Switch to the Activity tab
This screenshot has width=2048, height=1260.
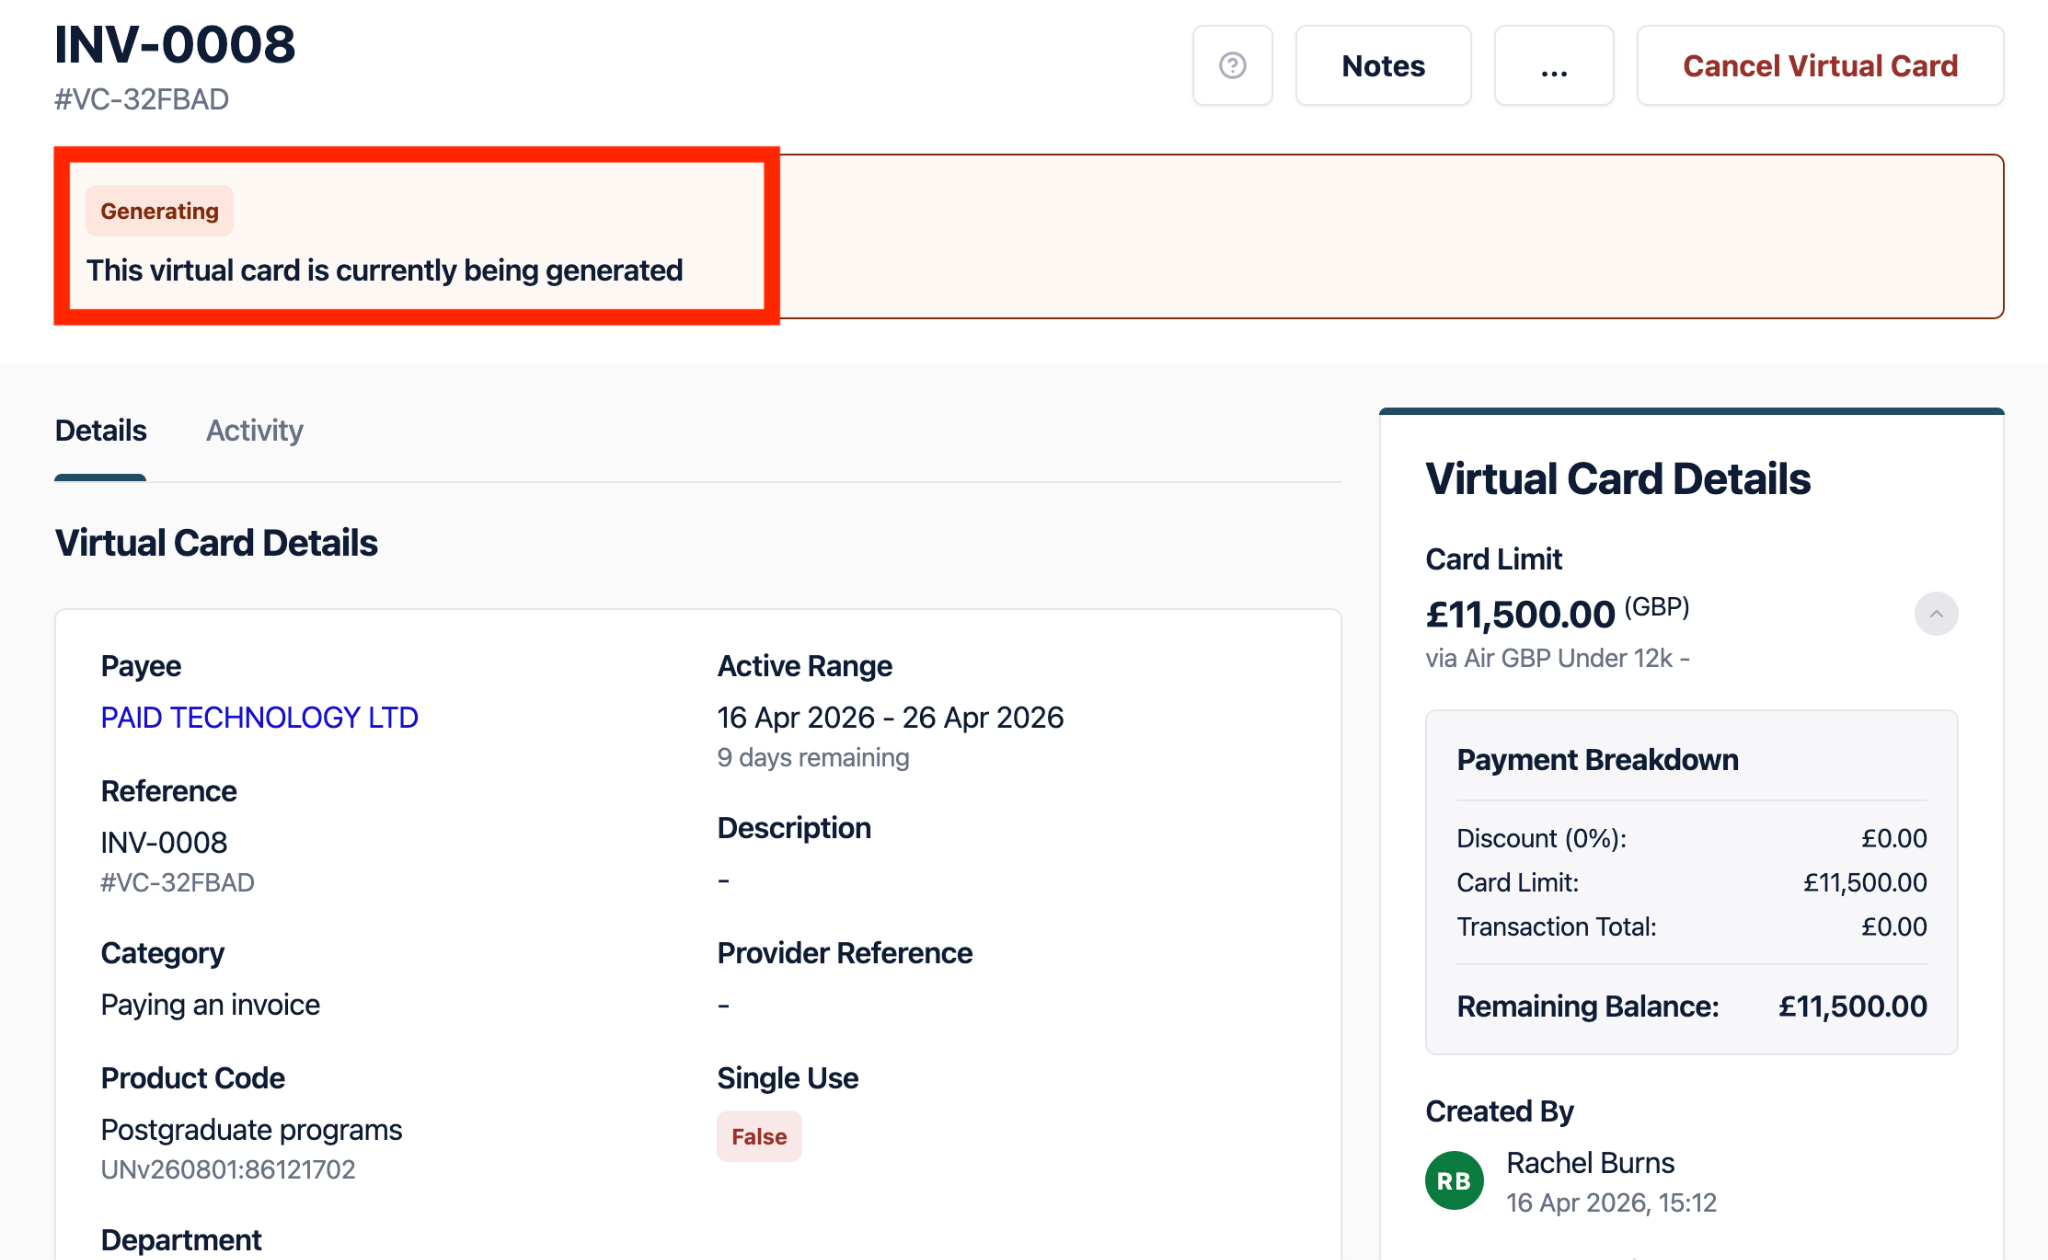point(254,431)
